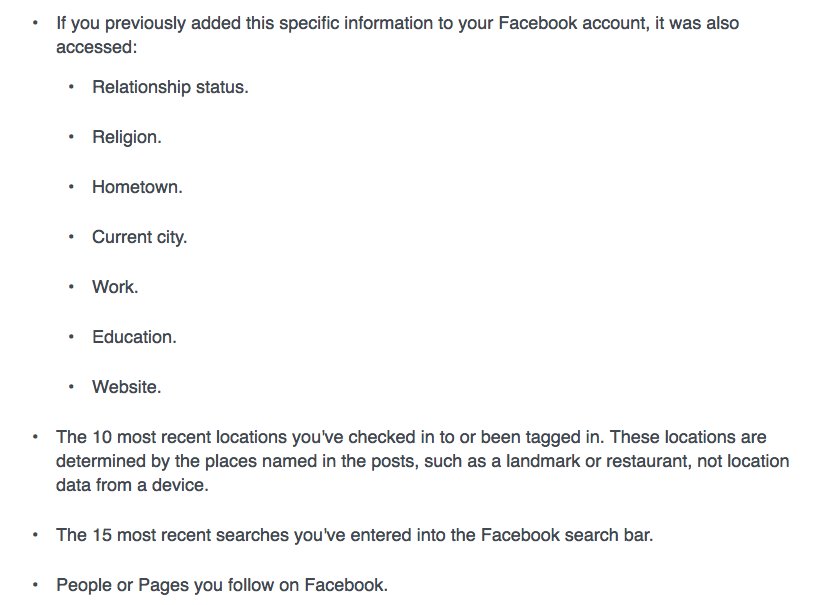Image resolution: width=837 pixels, height=605 pixels.
Task: Click the 'Current city.' list item
Action: pos(139,237)
